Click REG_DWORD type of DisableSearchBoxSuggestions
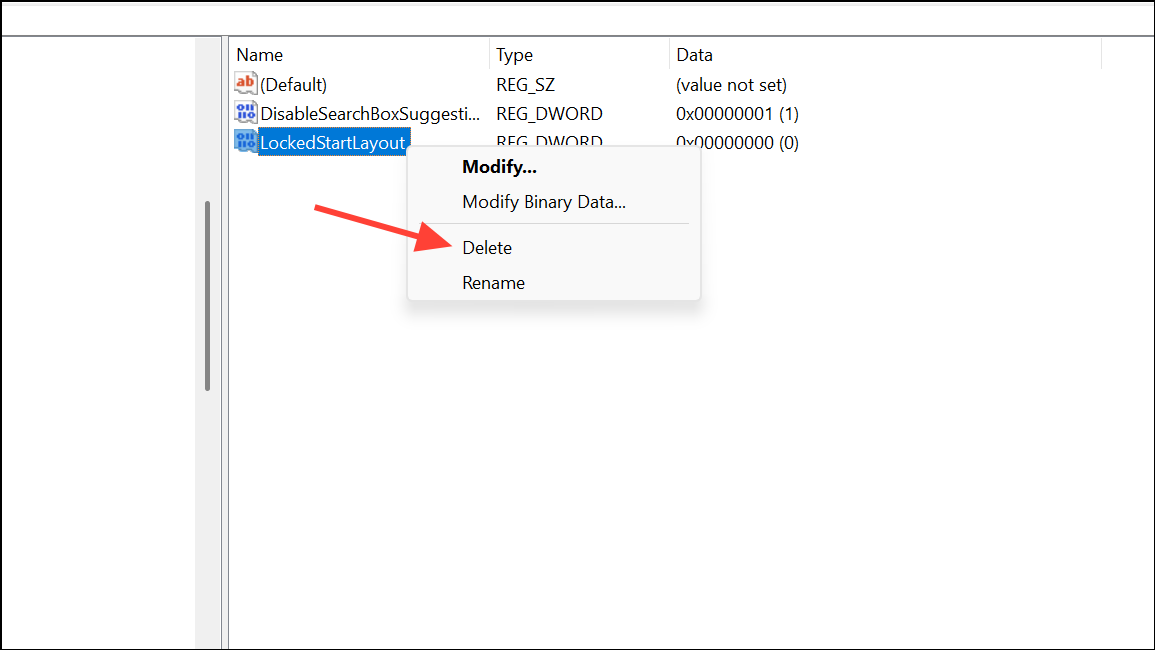This screenshot has height=650, width=1155. (x=549, y=113)
